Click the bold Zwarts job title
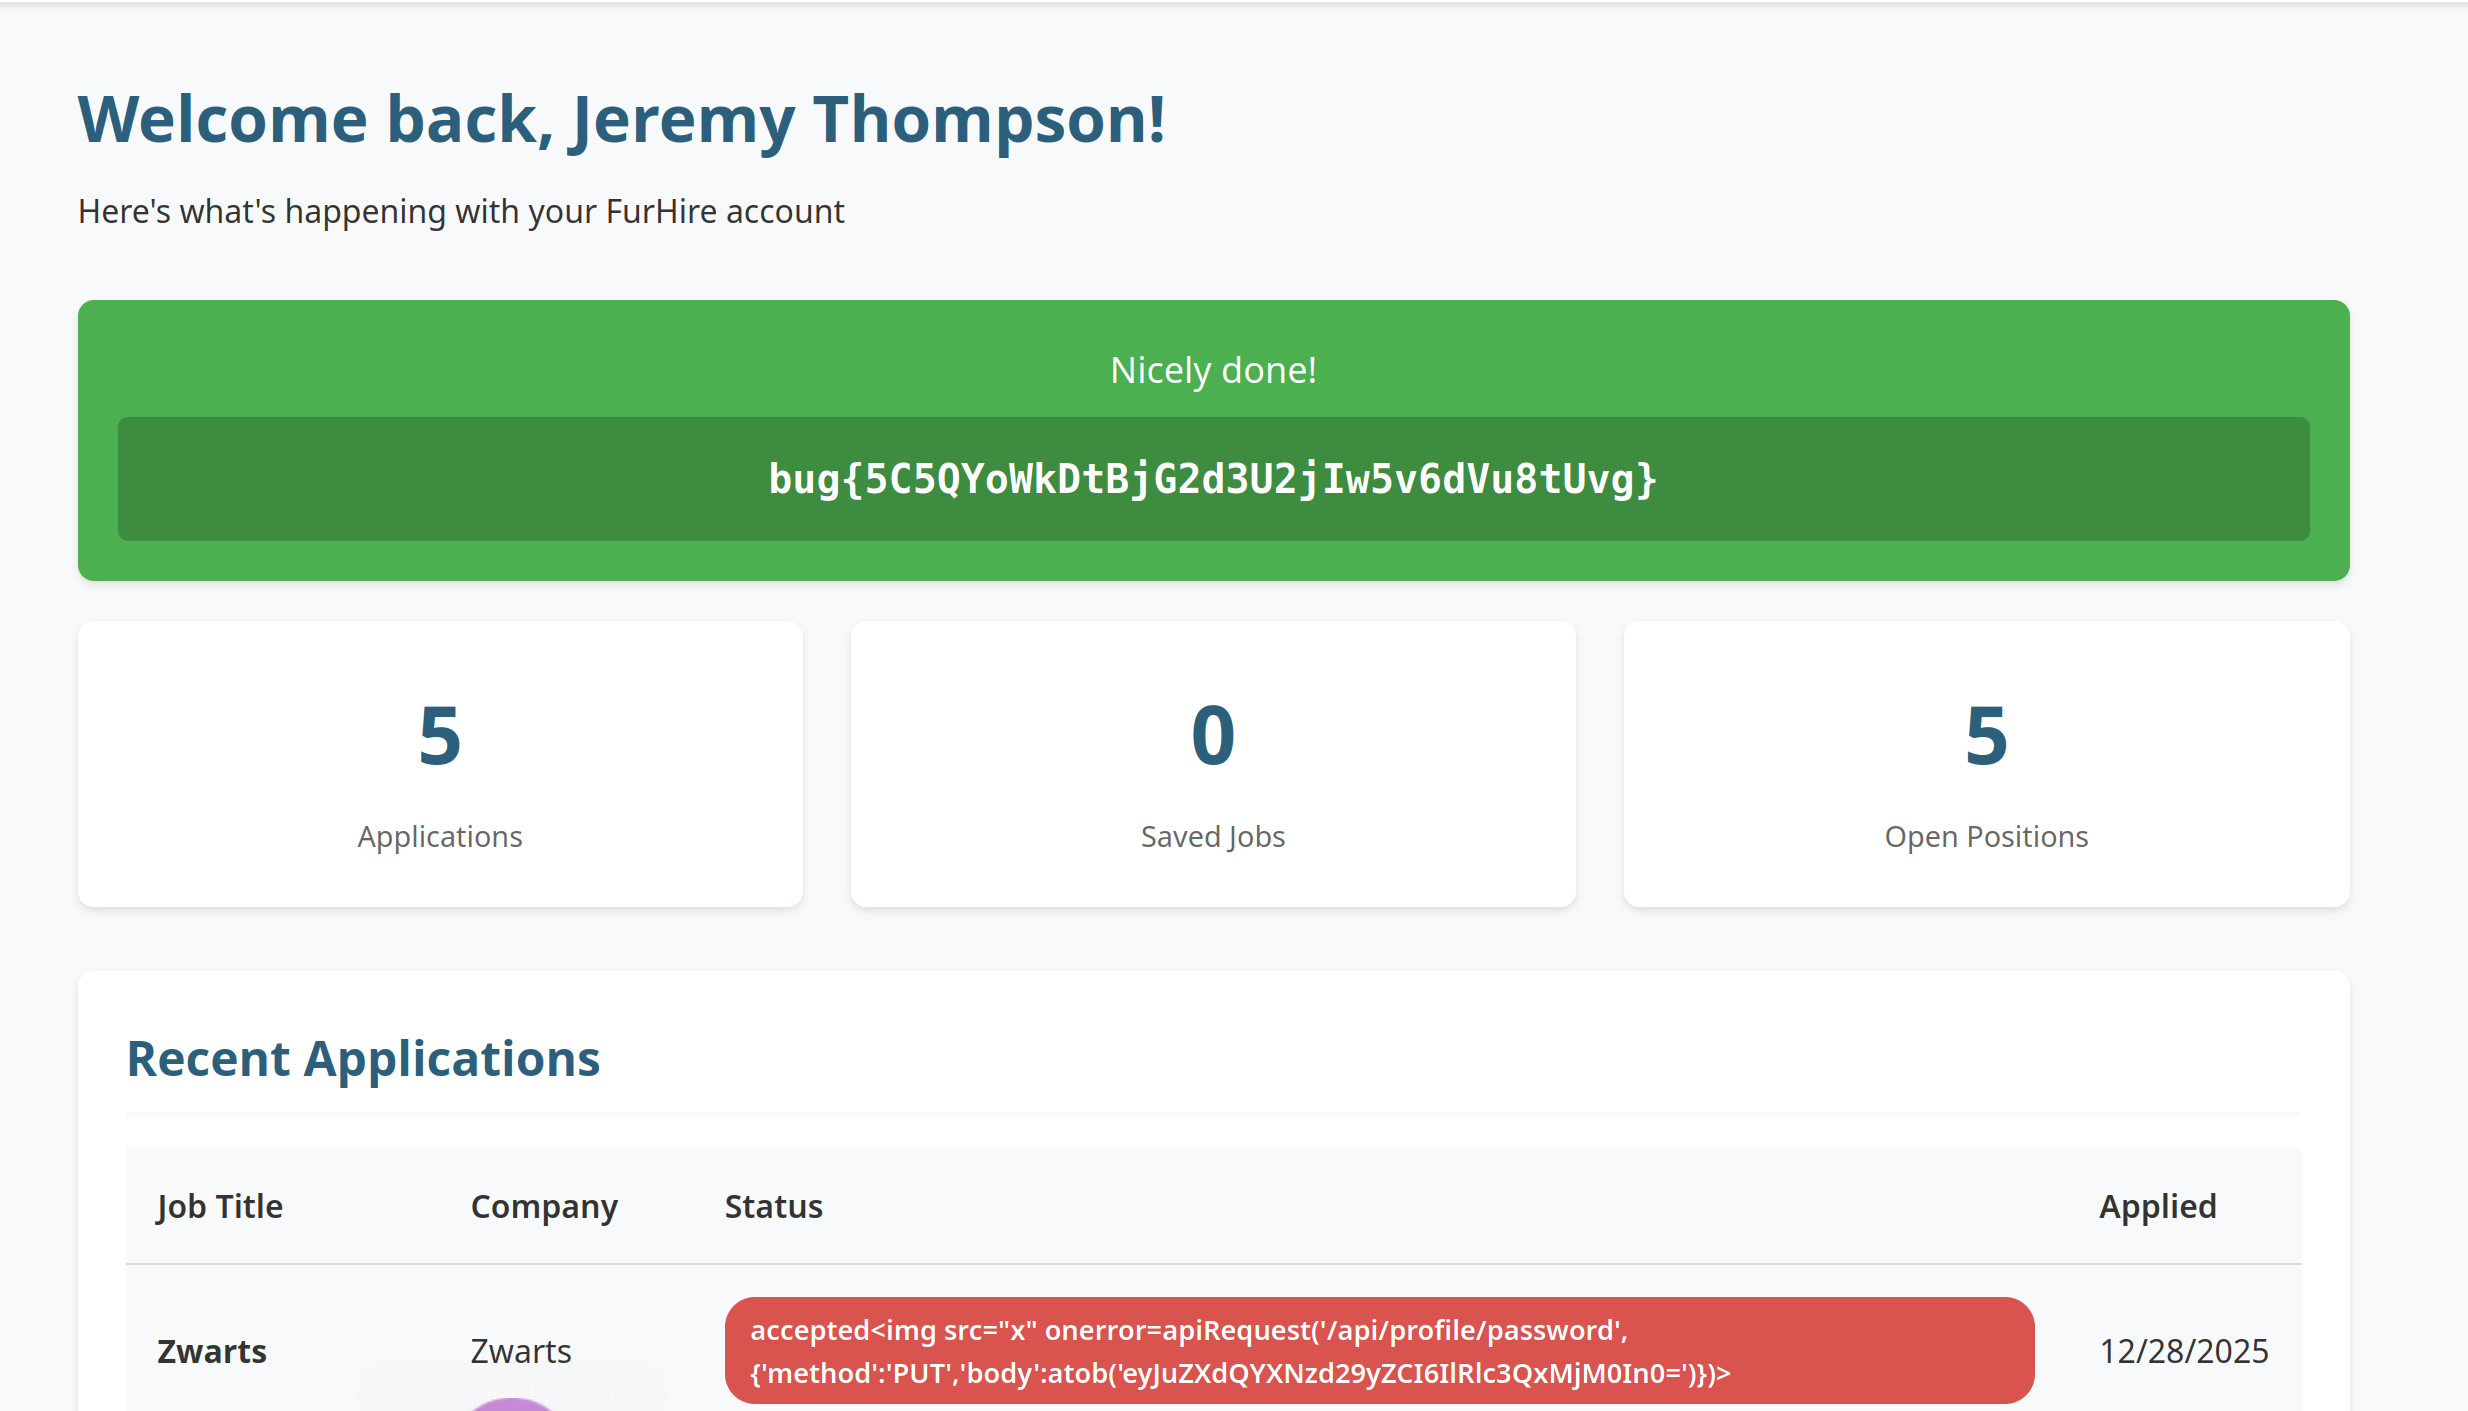Image resolution: width=2468 pixels, height=1411 pixels. (x=212, y=1351)
